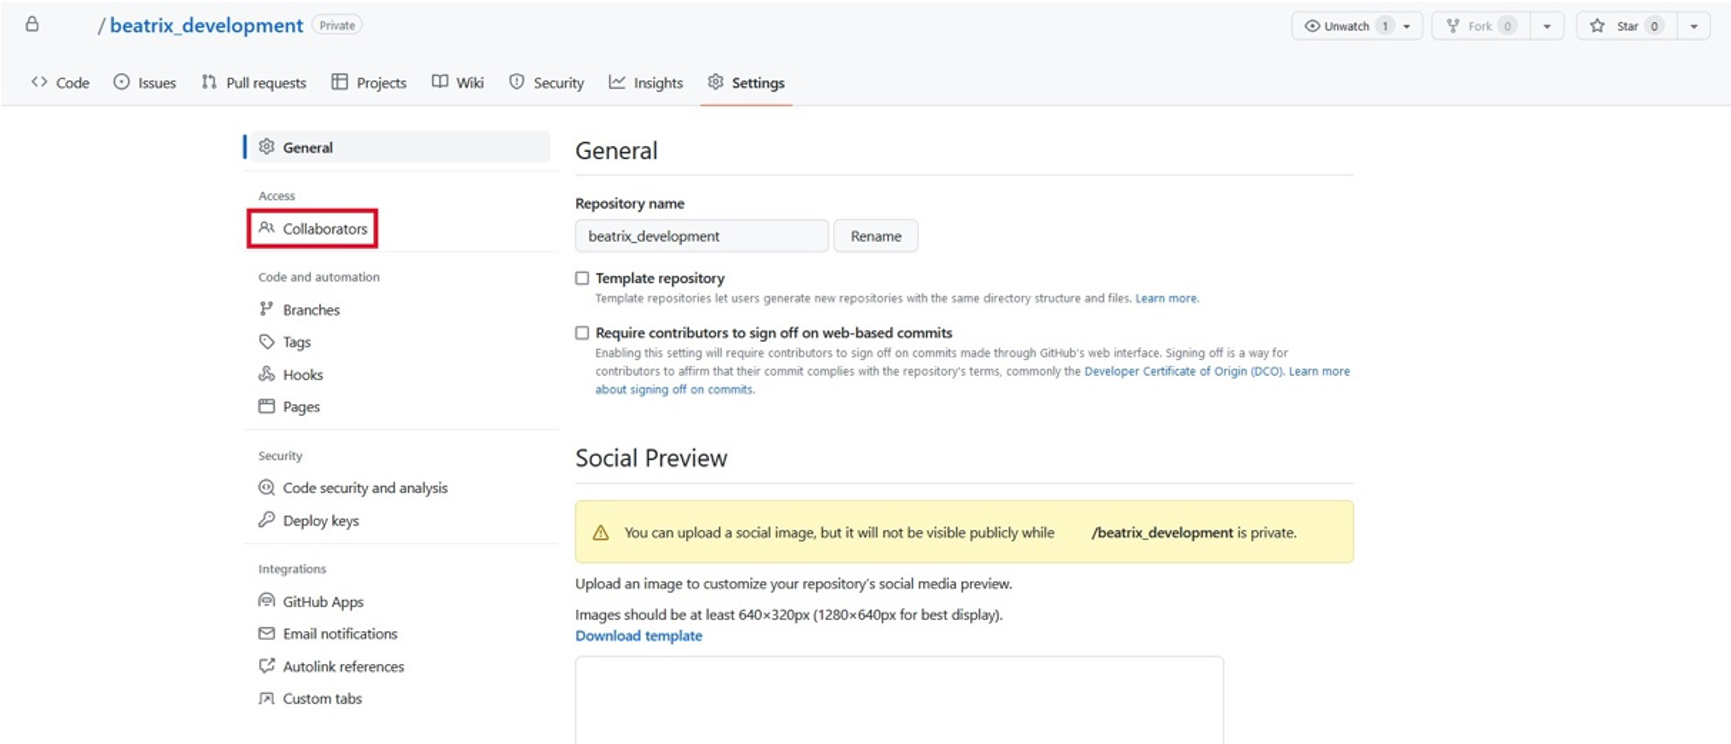Click the Hooks webhook icon
The height and width of the screenshot is (744, 1731).
[x=266, y=374]
